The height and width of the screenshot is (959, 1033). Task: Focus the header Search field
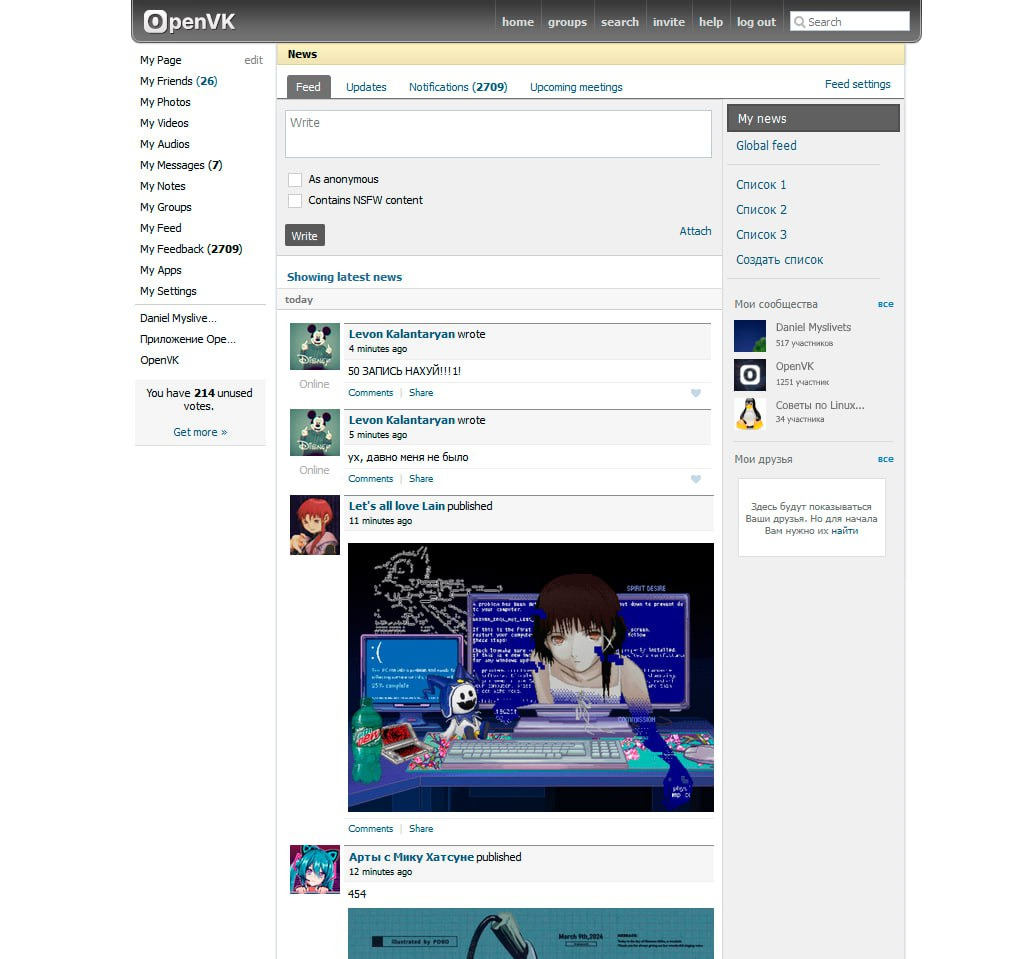pos(850,22)
